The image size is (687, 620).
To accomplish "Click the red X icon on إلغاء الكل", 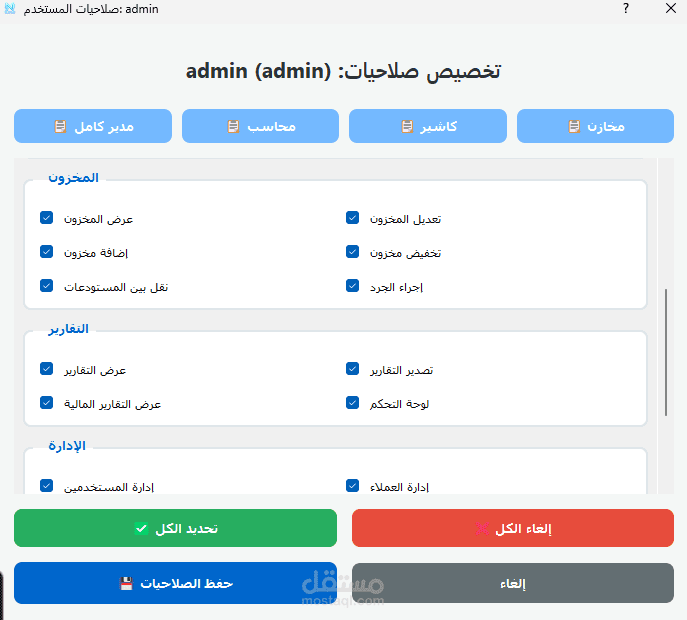I will coord(481,529).
